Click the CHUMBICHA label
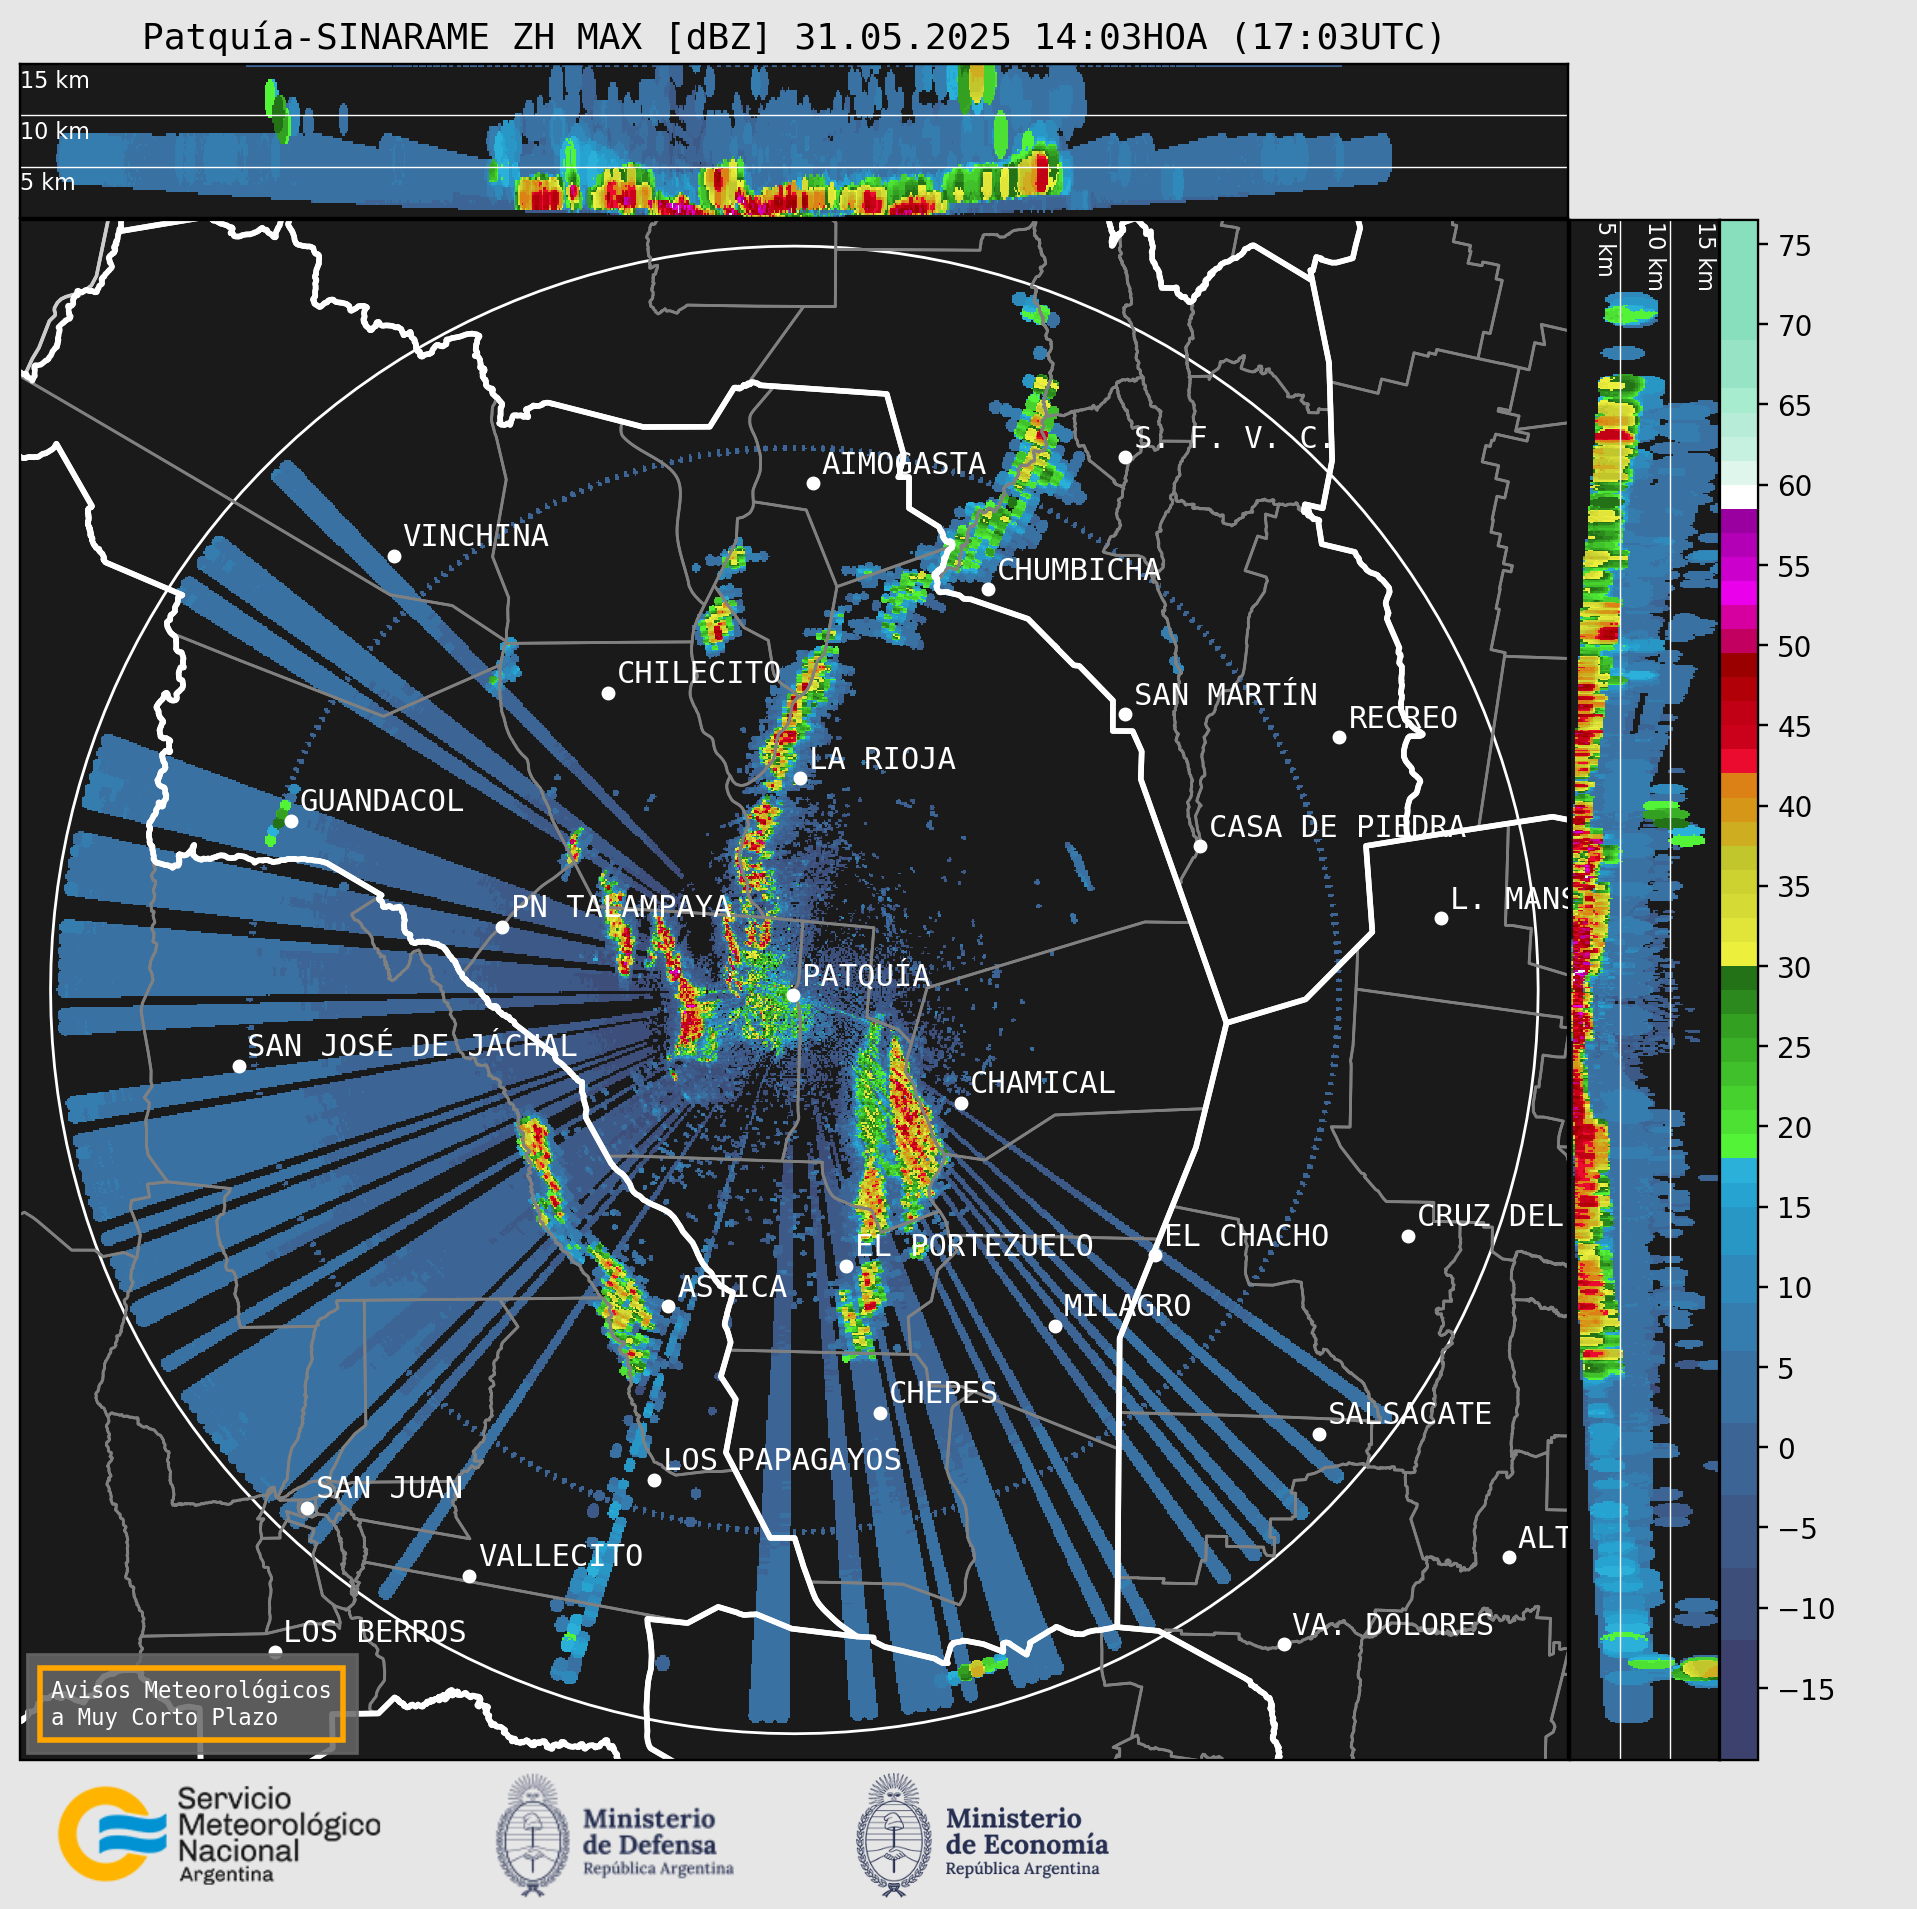The width and height of the screenshot is (1917, 1909). click(x=1079, y=570)
